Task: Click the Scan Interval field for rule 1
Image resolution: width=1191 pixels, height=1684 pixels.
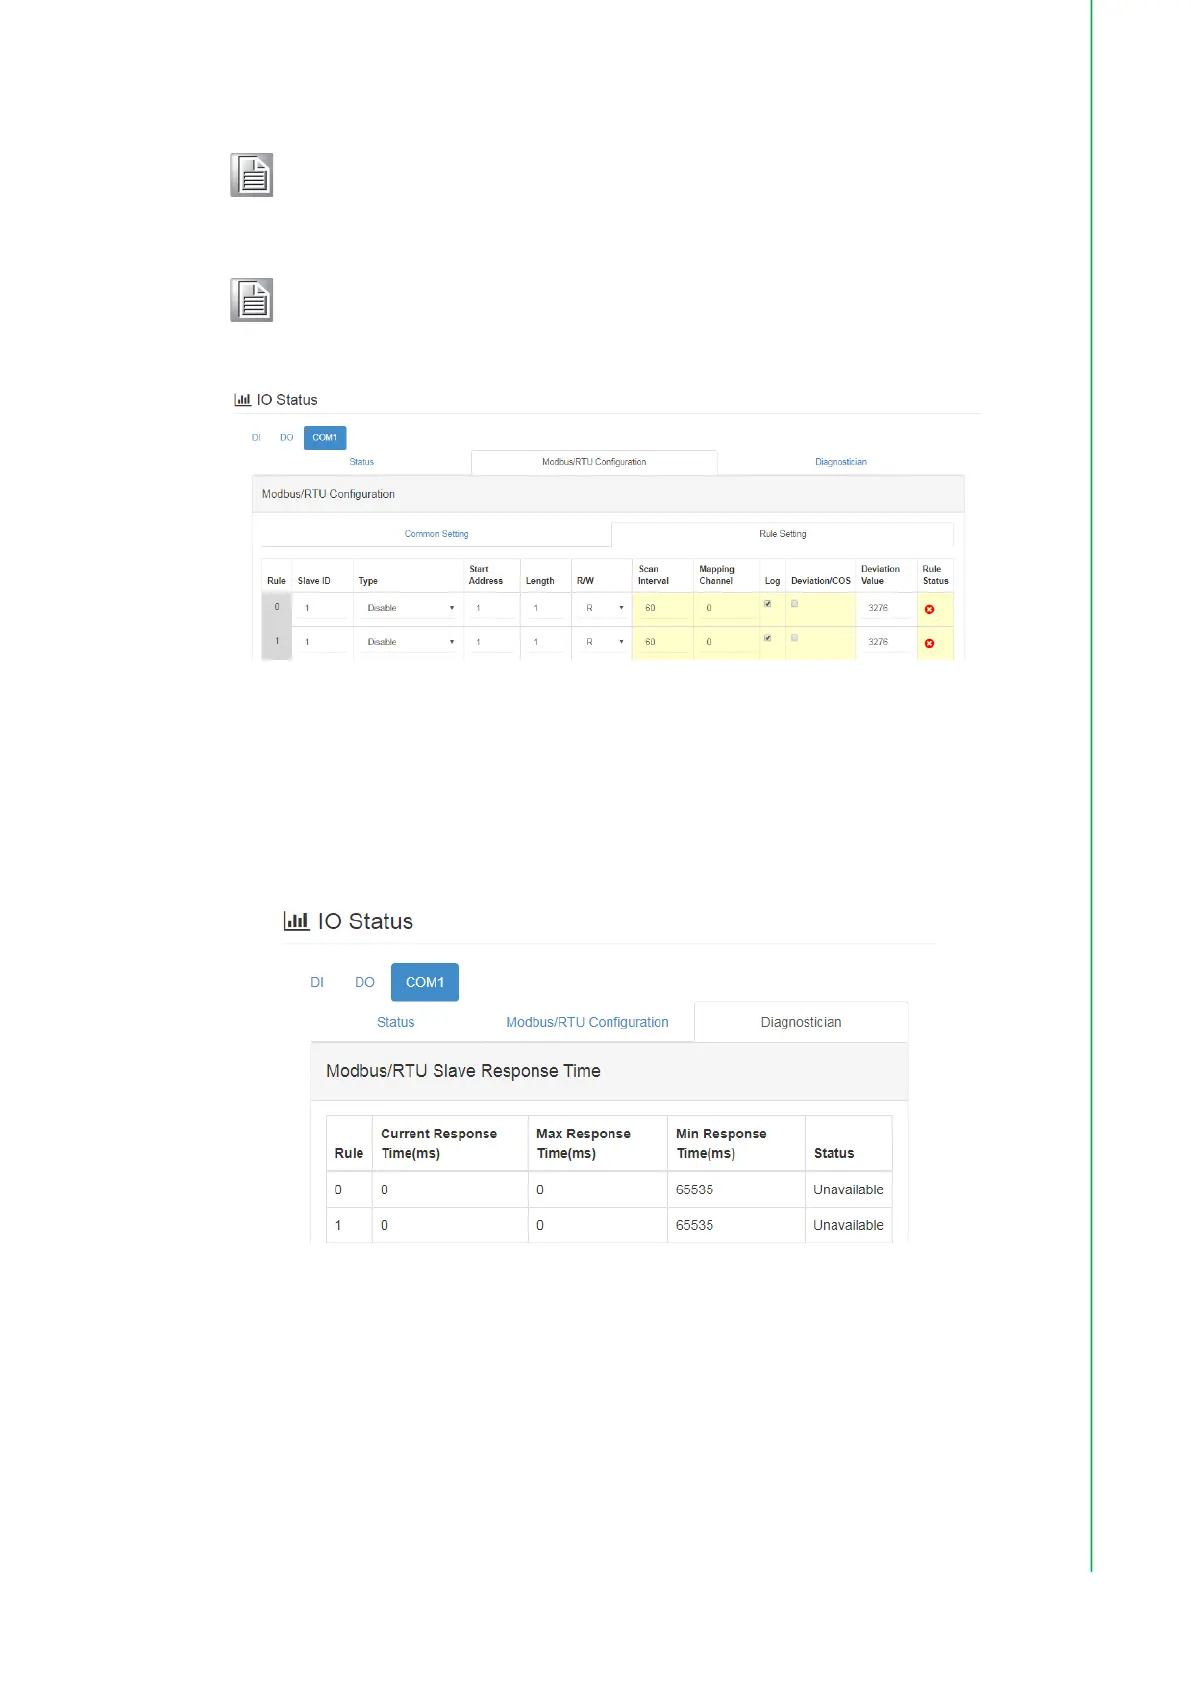Action: pyautogui.click(x=662, y=642)
